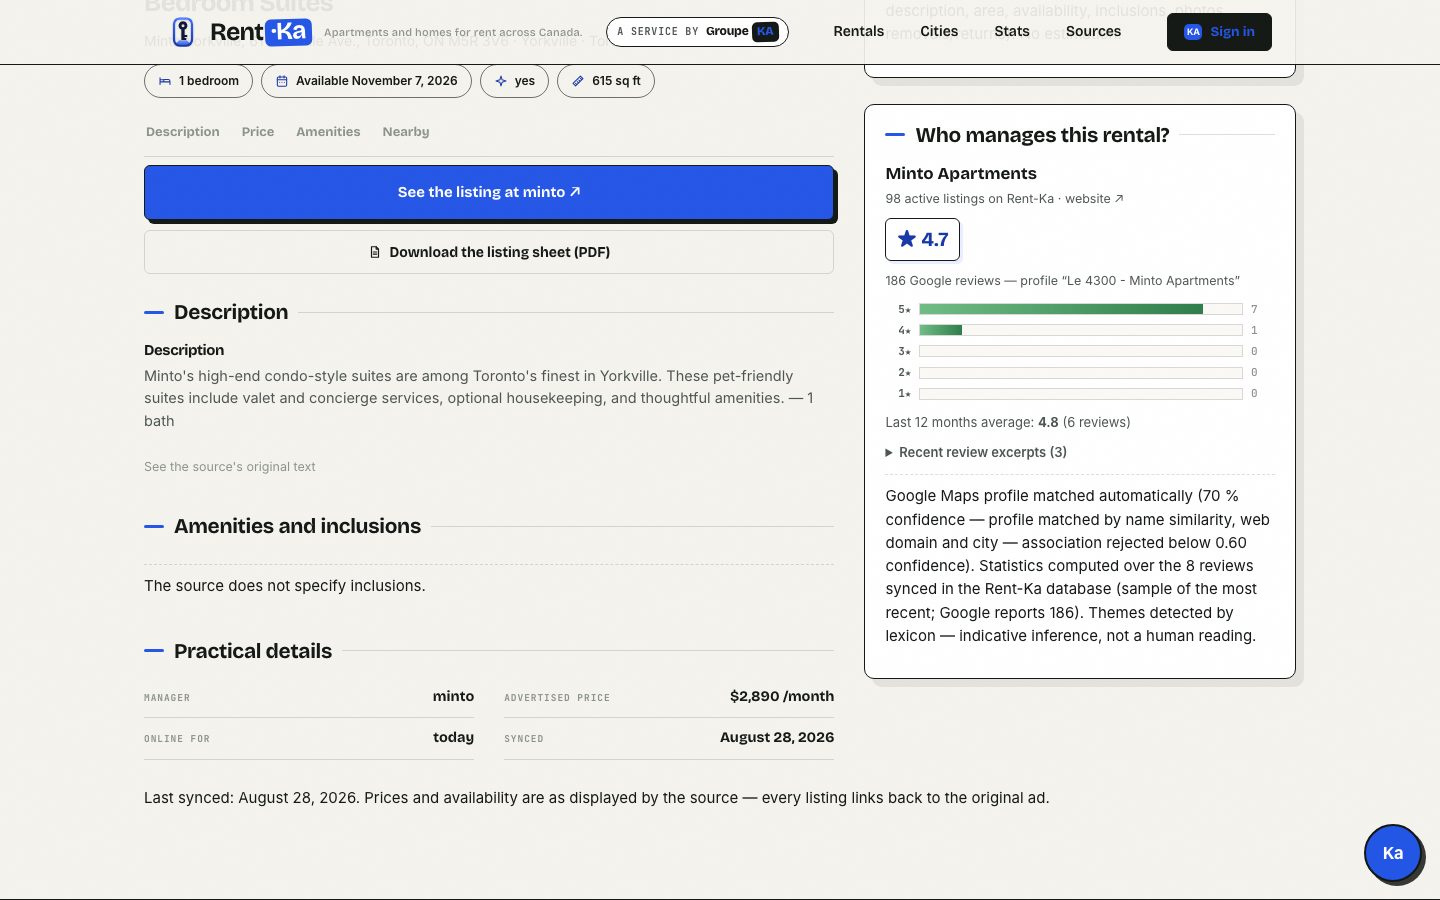
Task: Open the Rentals menu item
Action: point(858,31)
